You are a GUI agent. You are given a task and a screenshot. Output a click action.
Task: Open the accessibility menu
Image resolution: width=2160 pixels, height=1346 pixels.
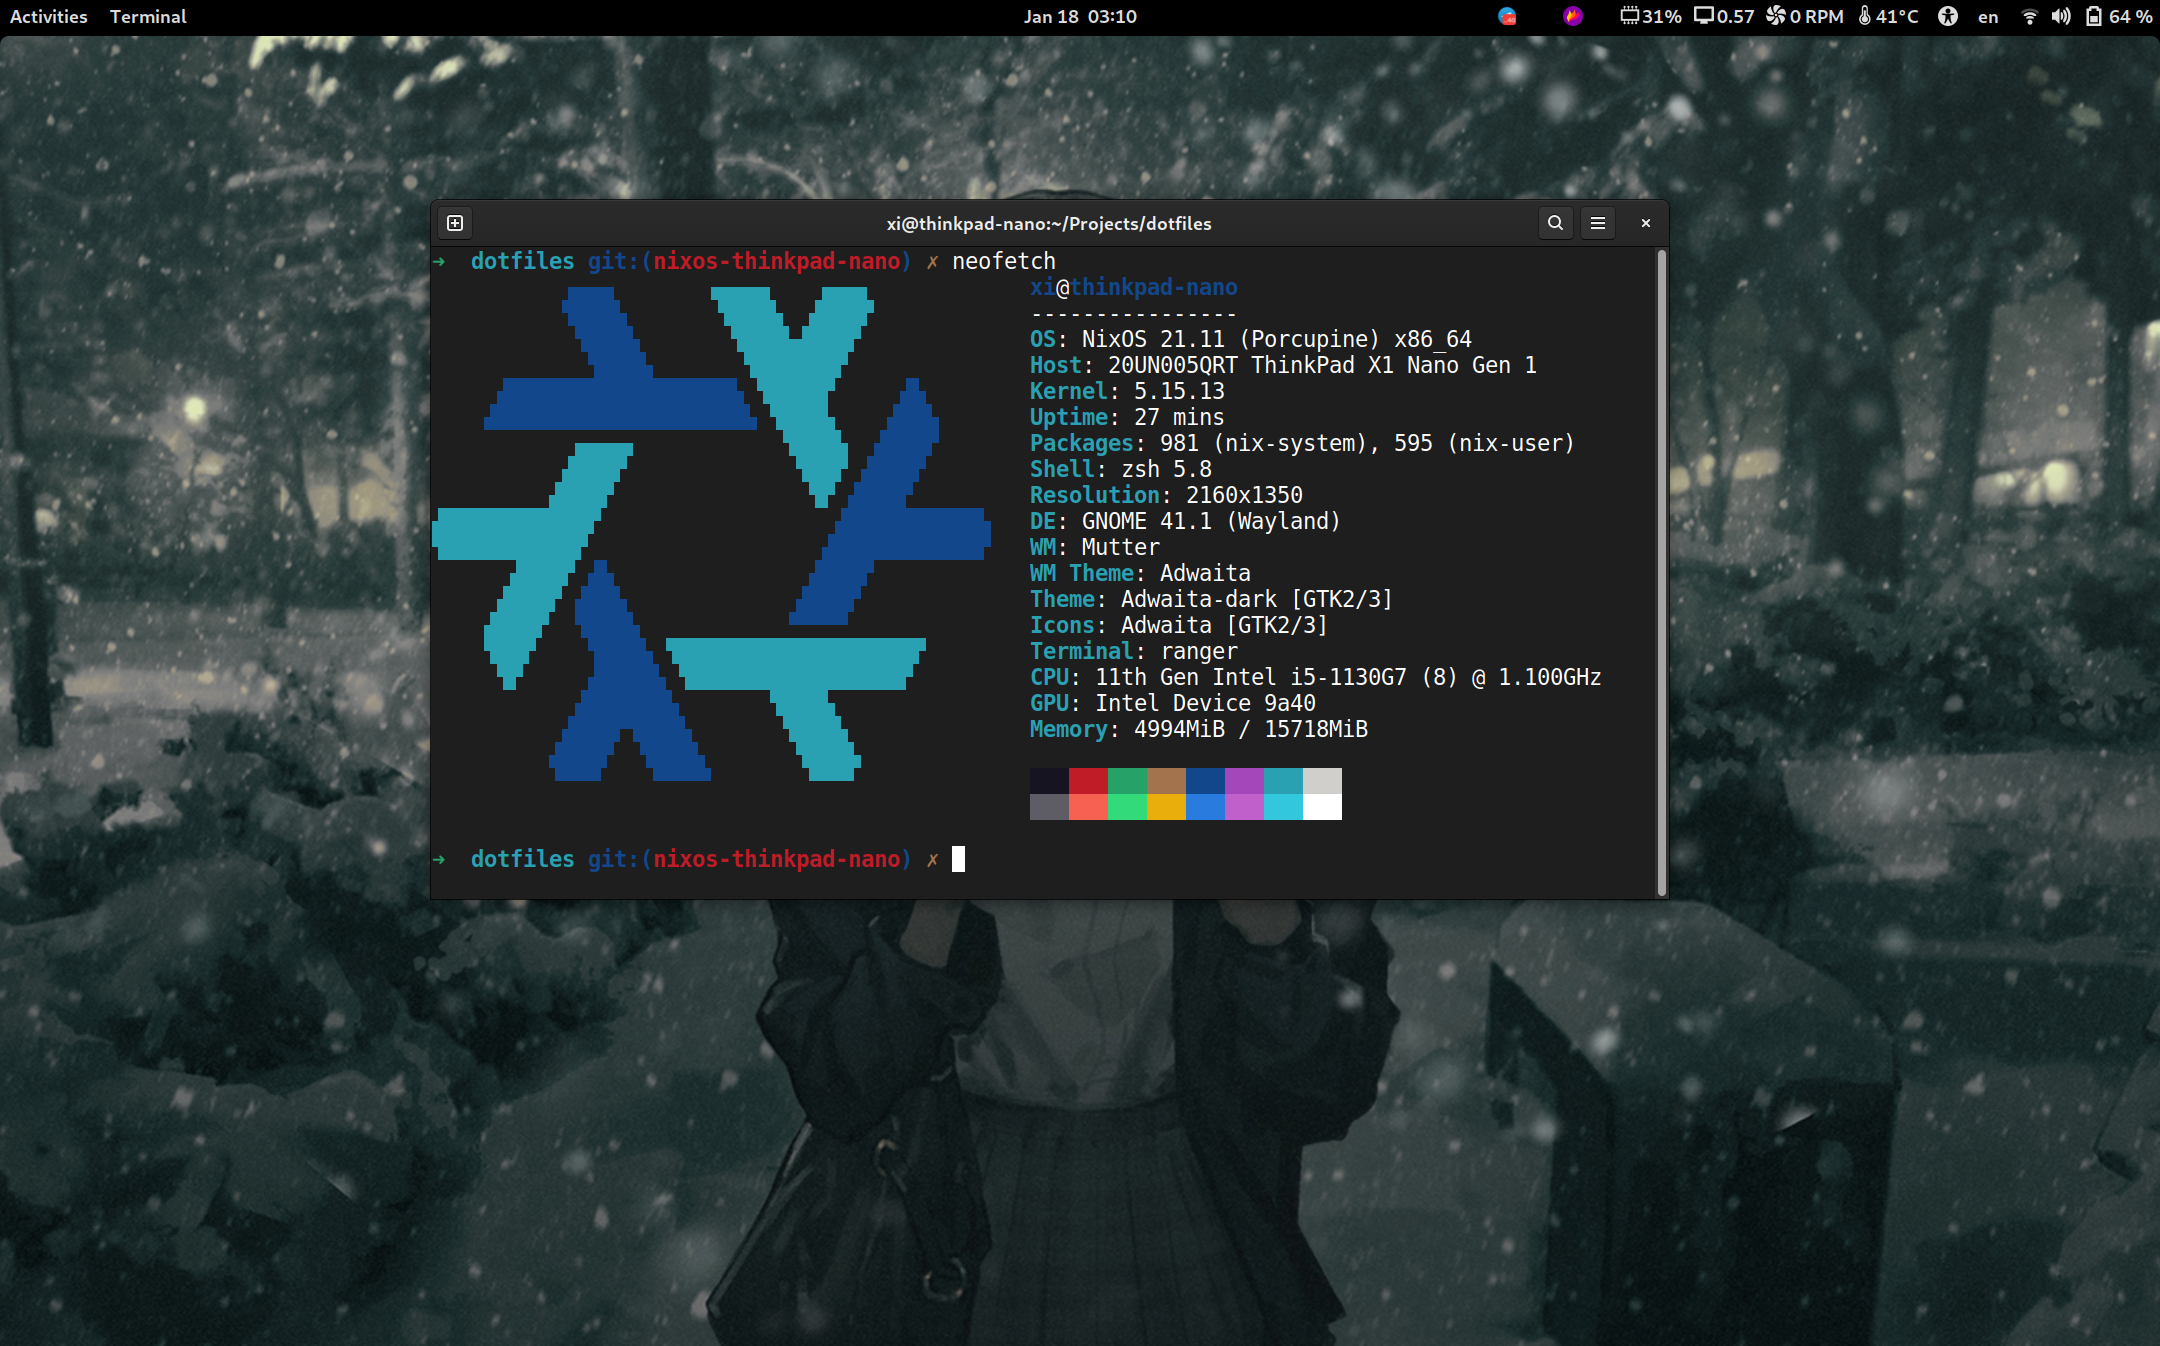pos(1947,16)
